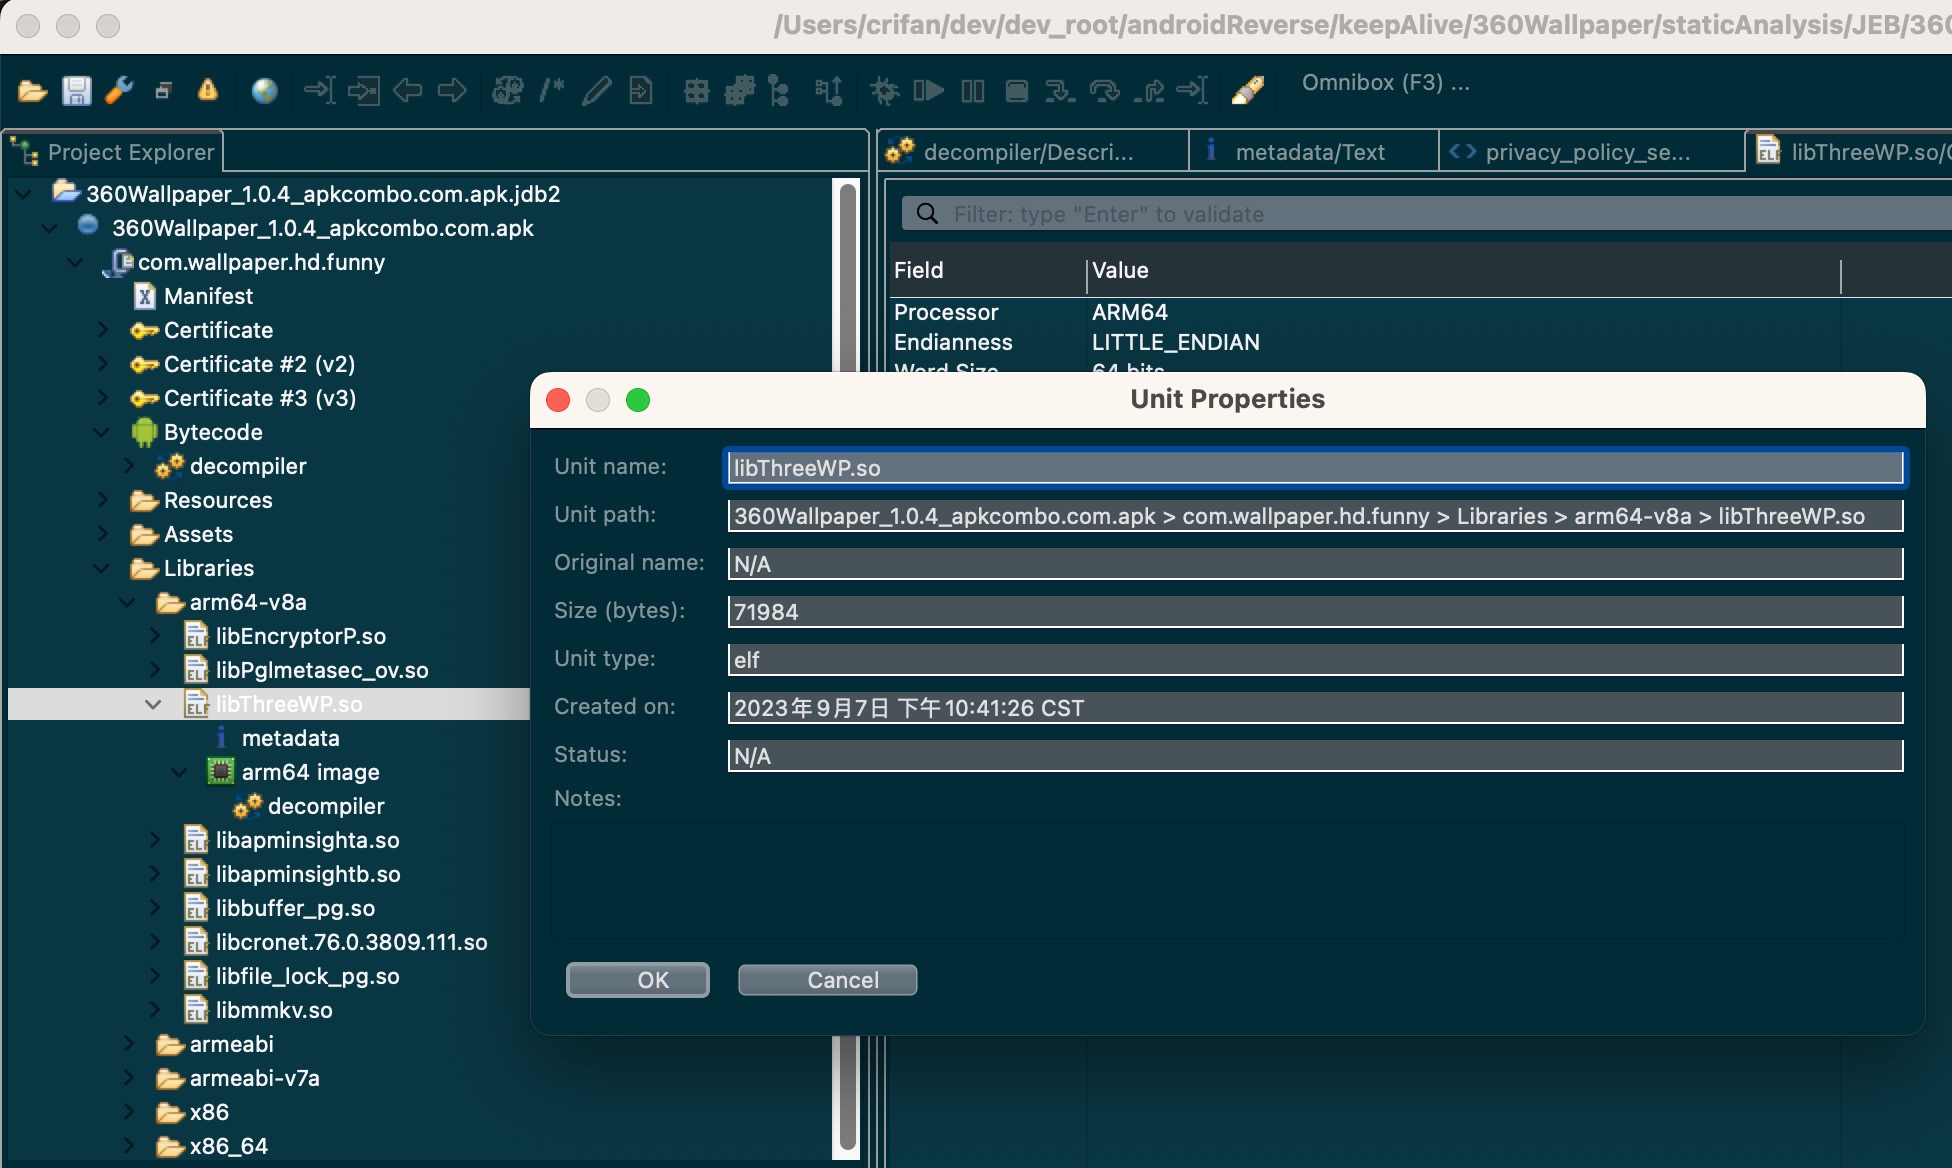Viewport: 1952px width, 1168px height.
Task: Collapse the Bytecode tree node
Action: [x=103, y=432]
